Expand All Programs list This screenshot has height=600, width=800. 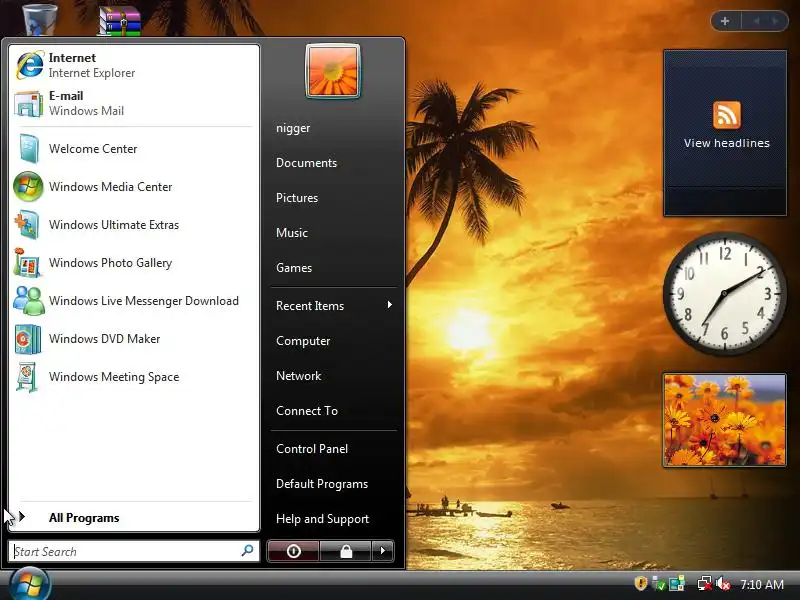coord(134,517)
